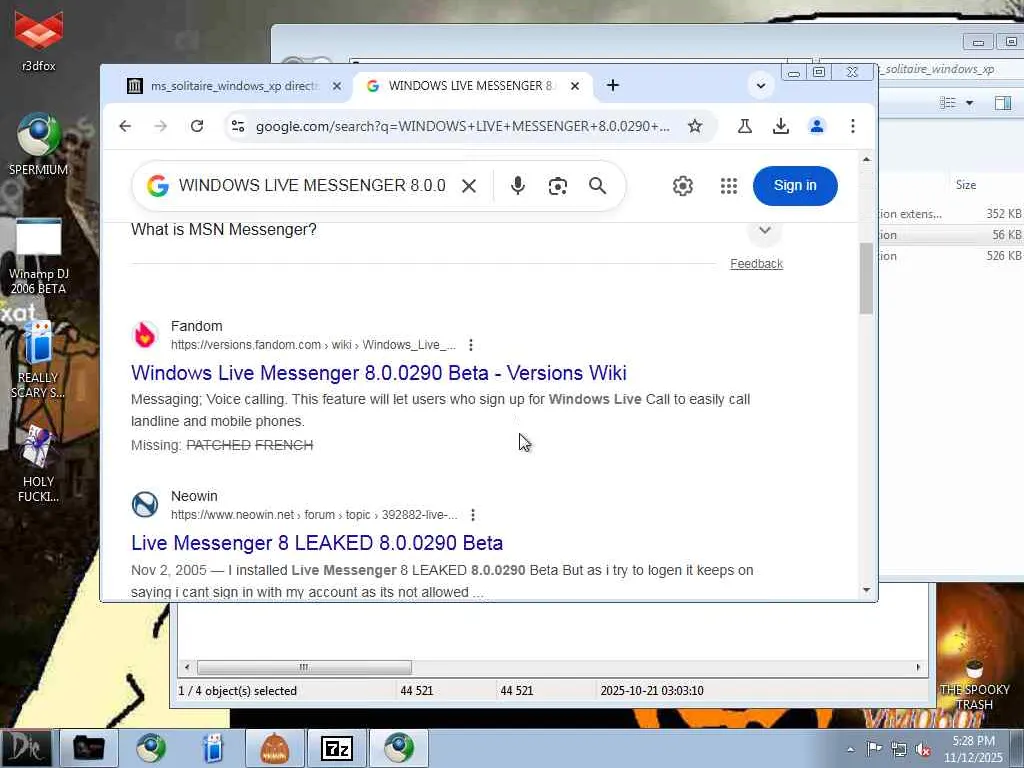The height and width of the screenshot is (768, 1024).
Task: Expand the tab search dropdown
Action: (x=761, y=86)
